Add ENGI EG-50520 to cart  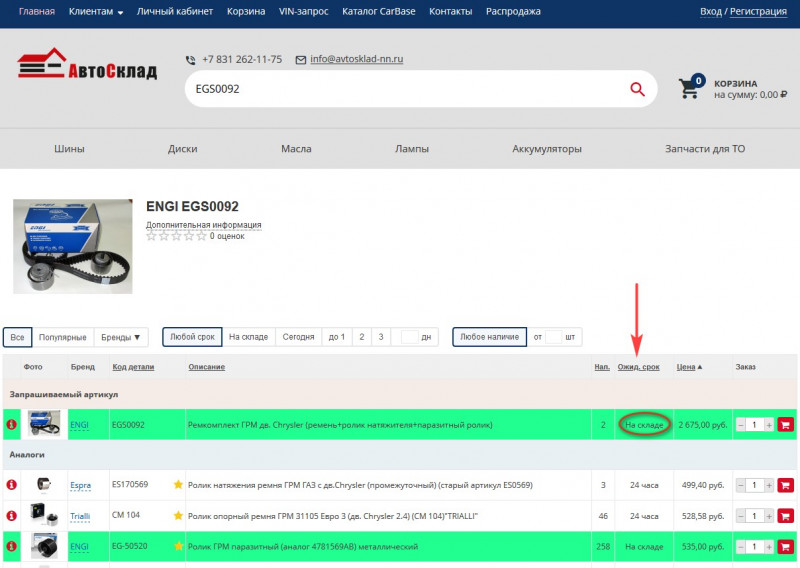pyautogui.click(x=786, y=547)
